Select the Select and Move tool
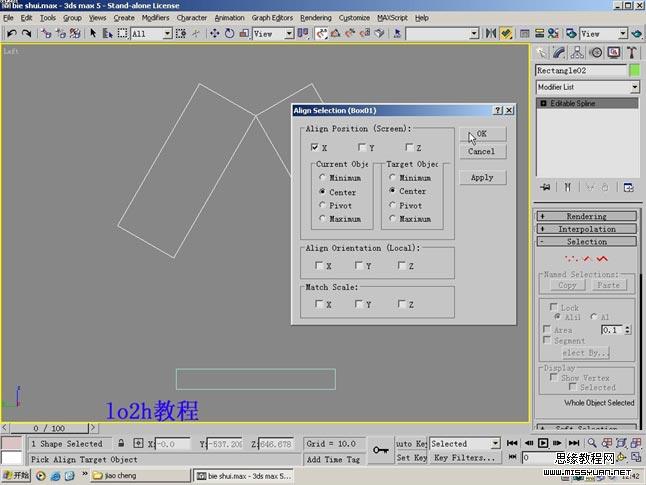The height and width of the screenshot is (485, 646). (x=215, y=33)
